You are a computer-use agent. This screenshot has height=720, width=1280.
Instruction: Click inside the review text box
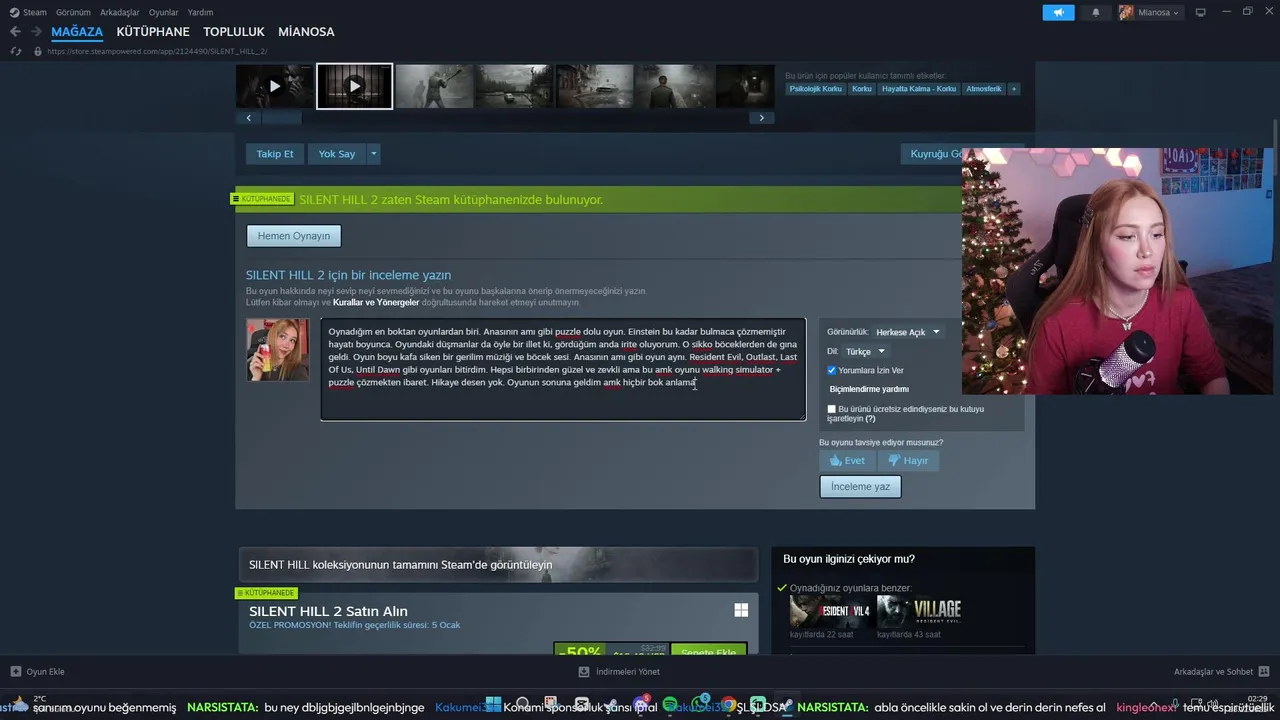coord(563,369)
